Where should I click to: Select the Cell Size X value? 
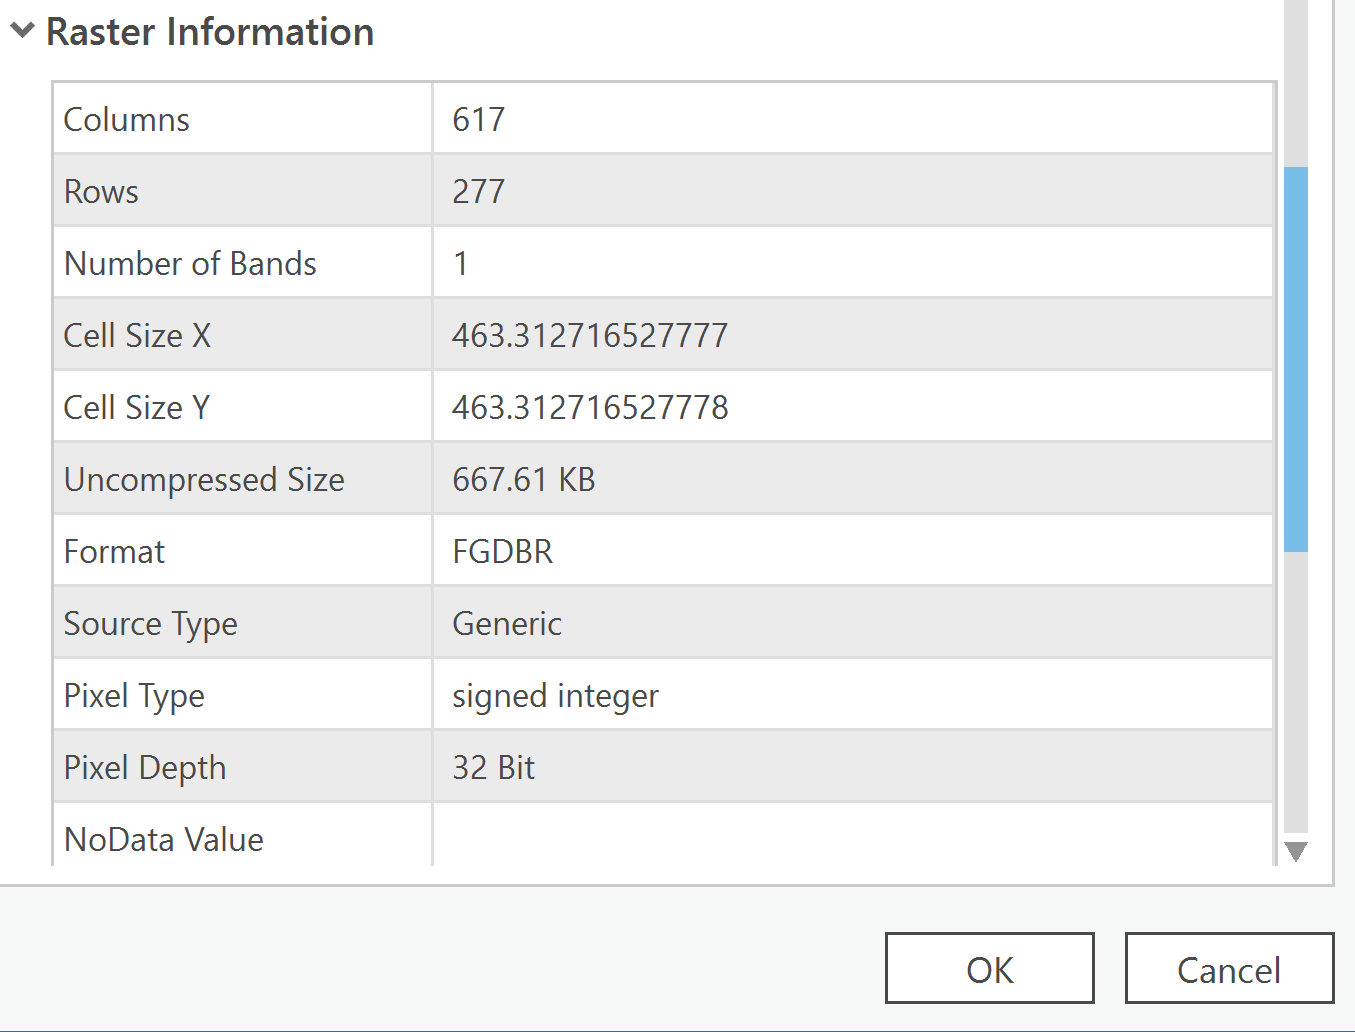[590, 336]
